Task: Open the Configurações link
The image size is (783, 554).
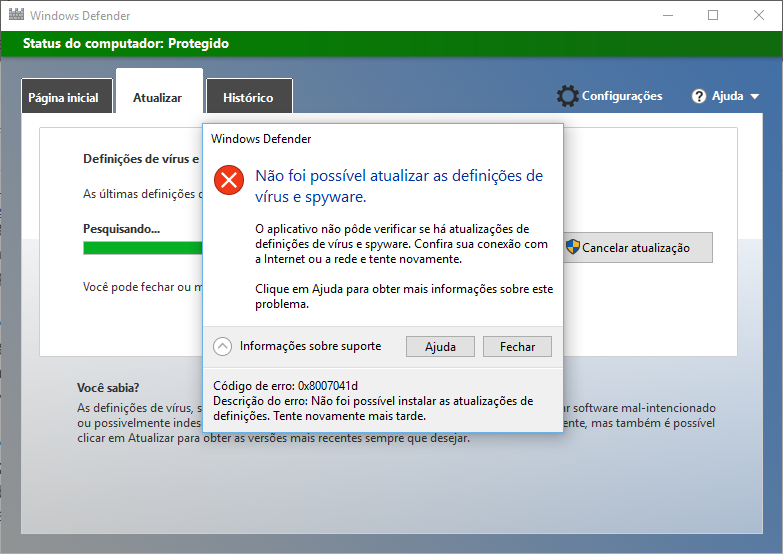Action: tap(622, 96)
